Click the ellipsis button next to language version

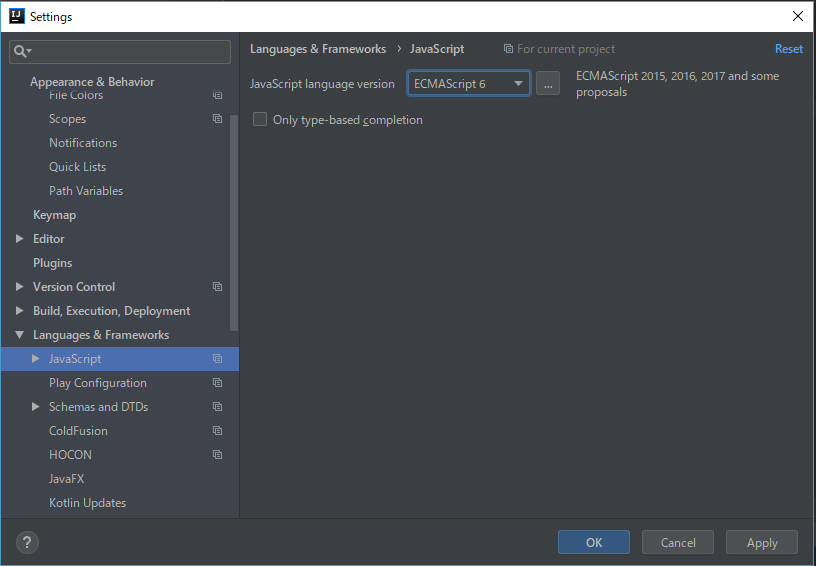coord(548,83)
